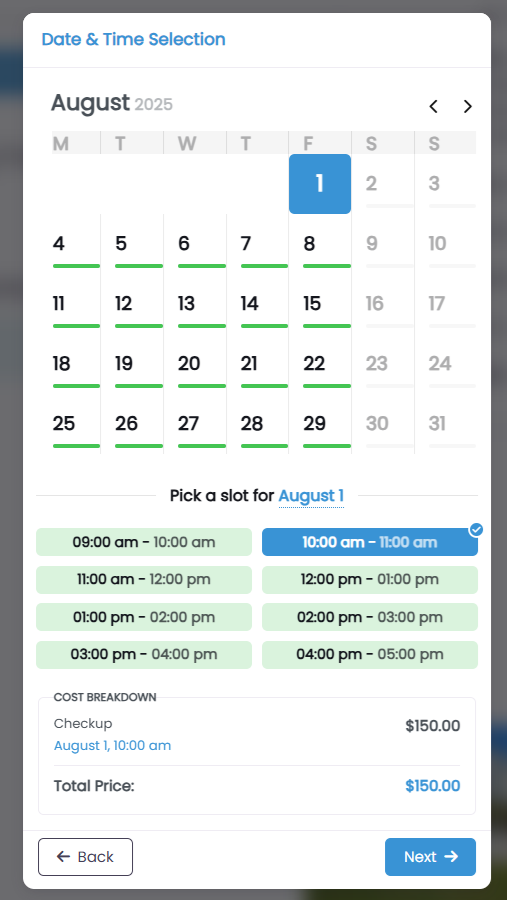Choose August 26 on the calendar
The height and width of the screenshot is (900, 507).
[x=139, y=424]
